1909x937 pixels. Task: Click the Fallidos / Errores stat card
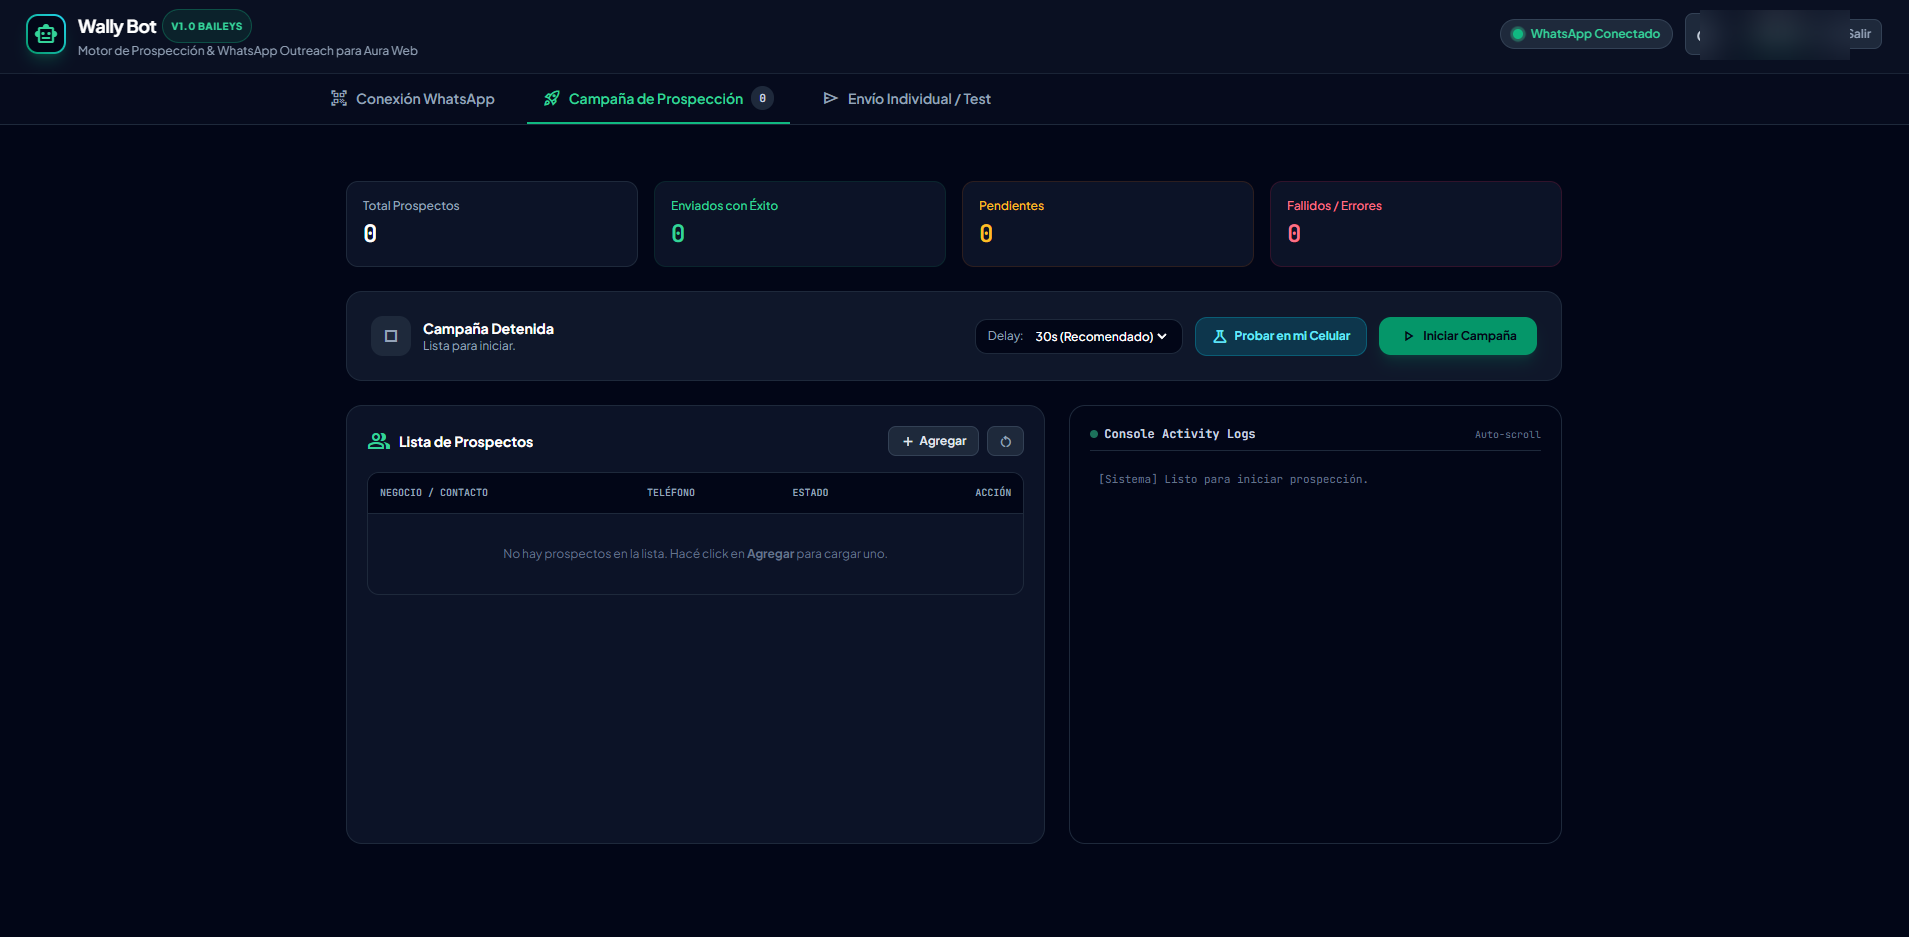coord(1416,224)
